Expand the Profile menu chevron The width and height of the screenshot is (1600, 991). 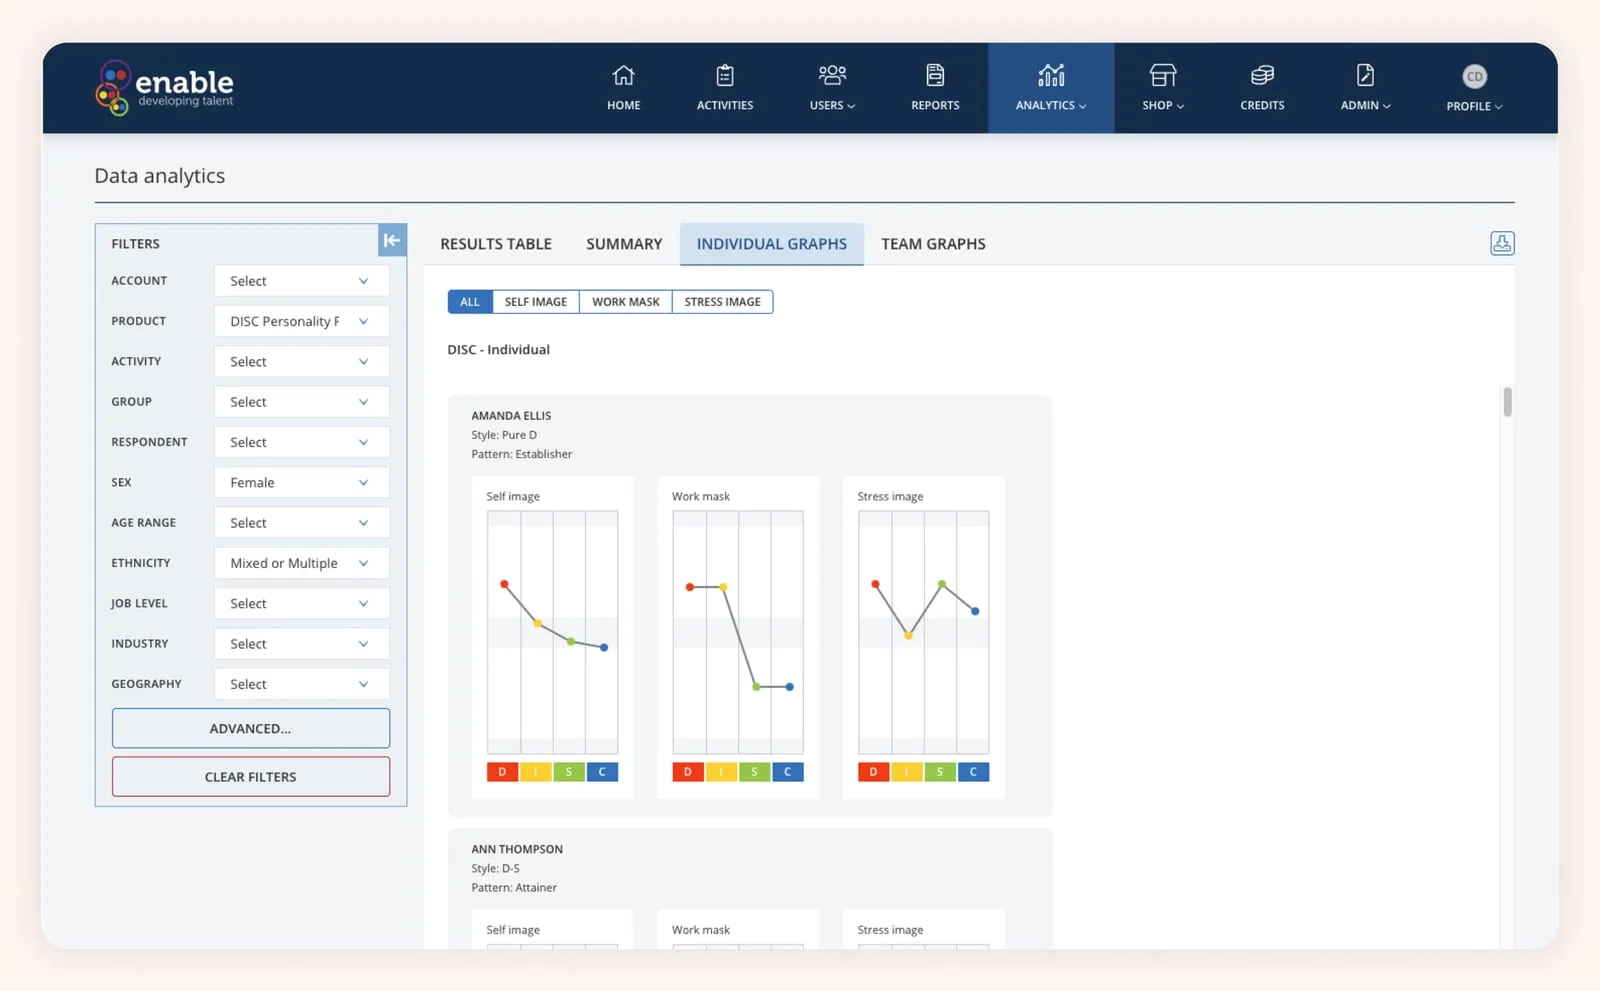click(1498, 107)
